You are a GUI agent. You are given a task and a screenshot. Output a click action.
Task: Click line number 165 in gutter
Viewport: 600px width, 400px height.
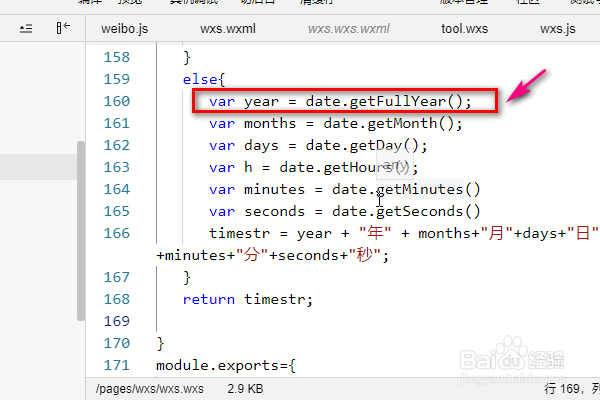click(117, 211)
